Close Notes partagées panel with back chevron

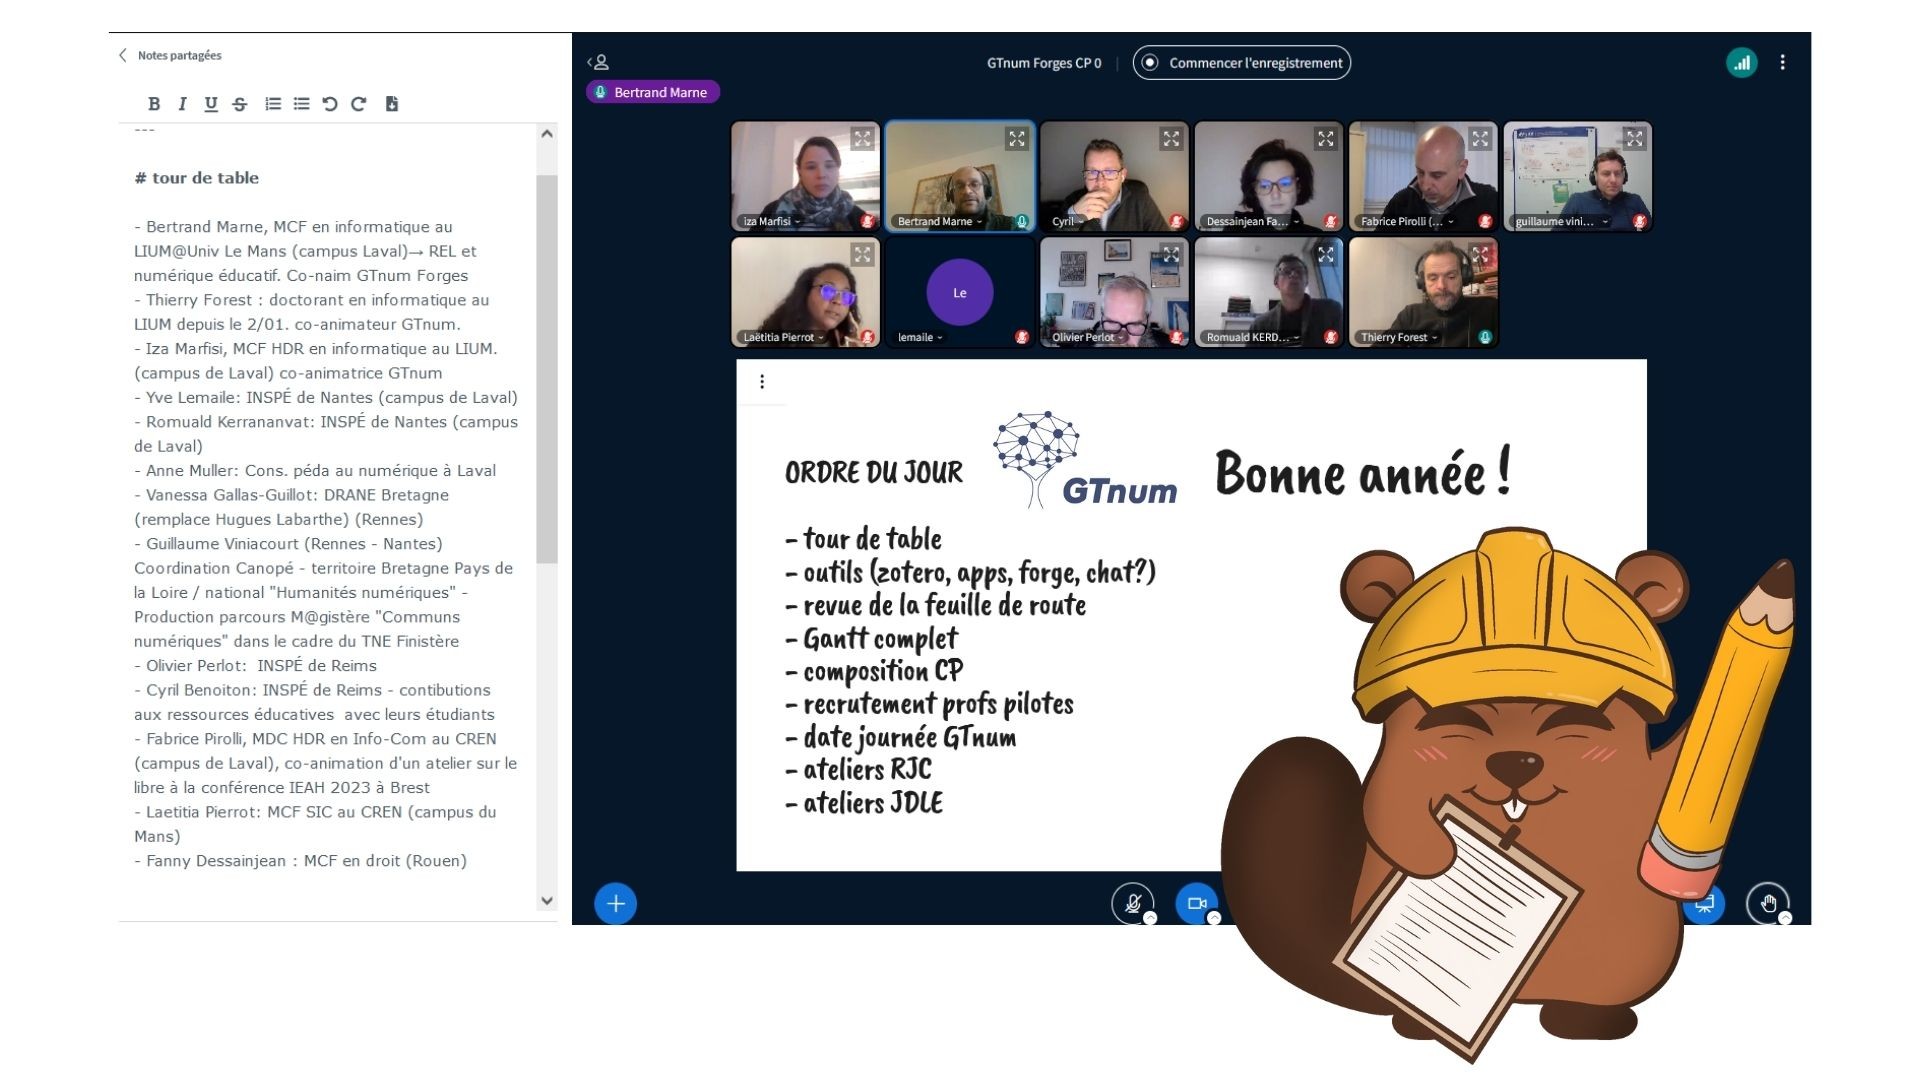[x=123, y=55]
